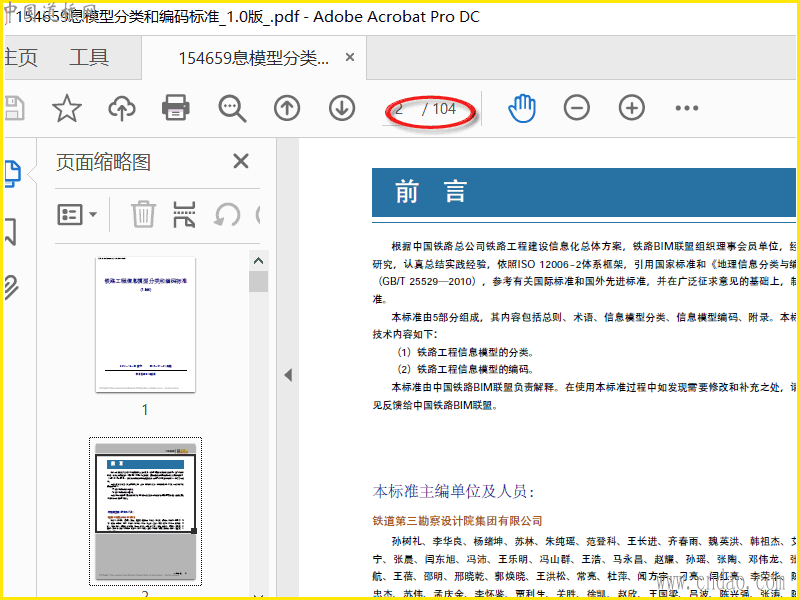Click the line (2) 铁路工程信息模型的编码

coord(465,369)
